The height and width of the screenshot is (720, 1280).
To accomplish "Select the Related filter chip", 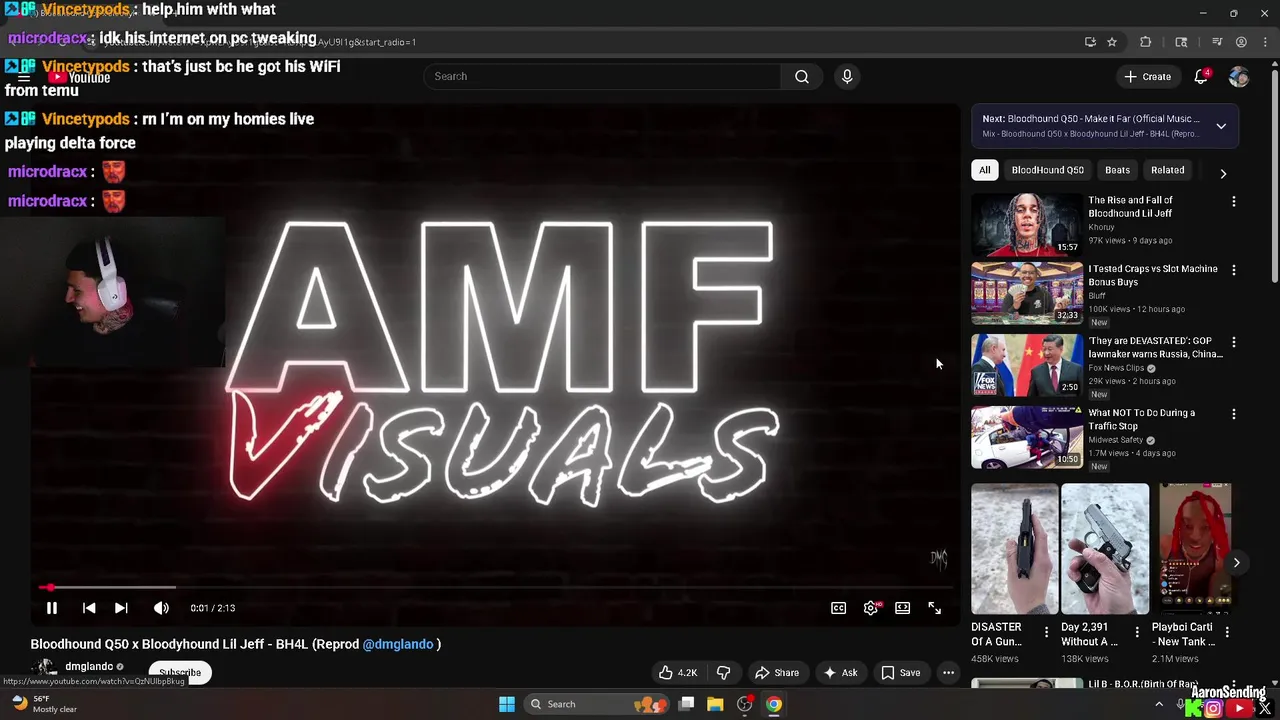I will [x=1167, y=170].
